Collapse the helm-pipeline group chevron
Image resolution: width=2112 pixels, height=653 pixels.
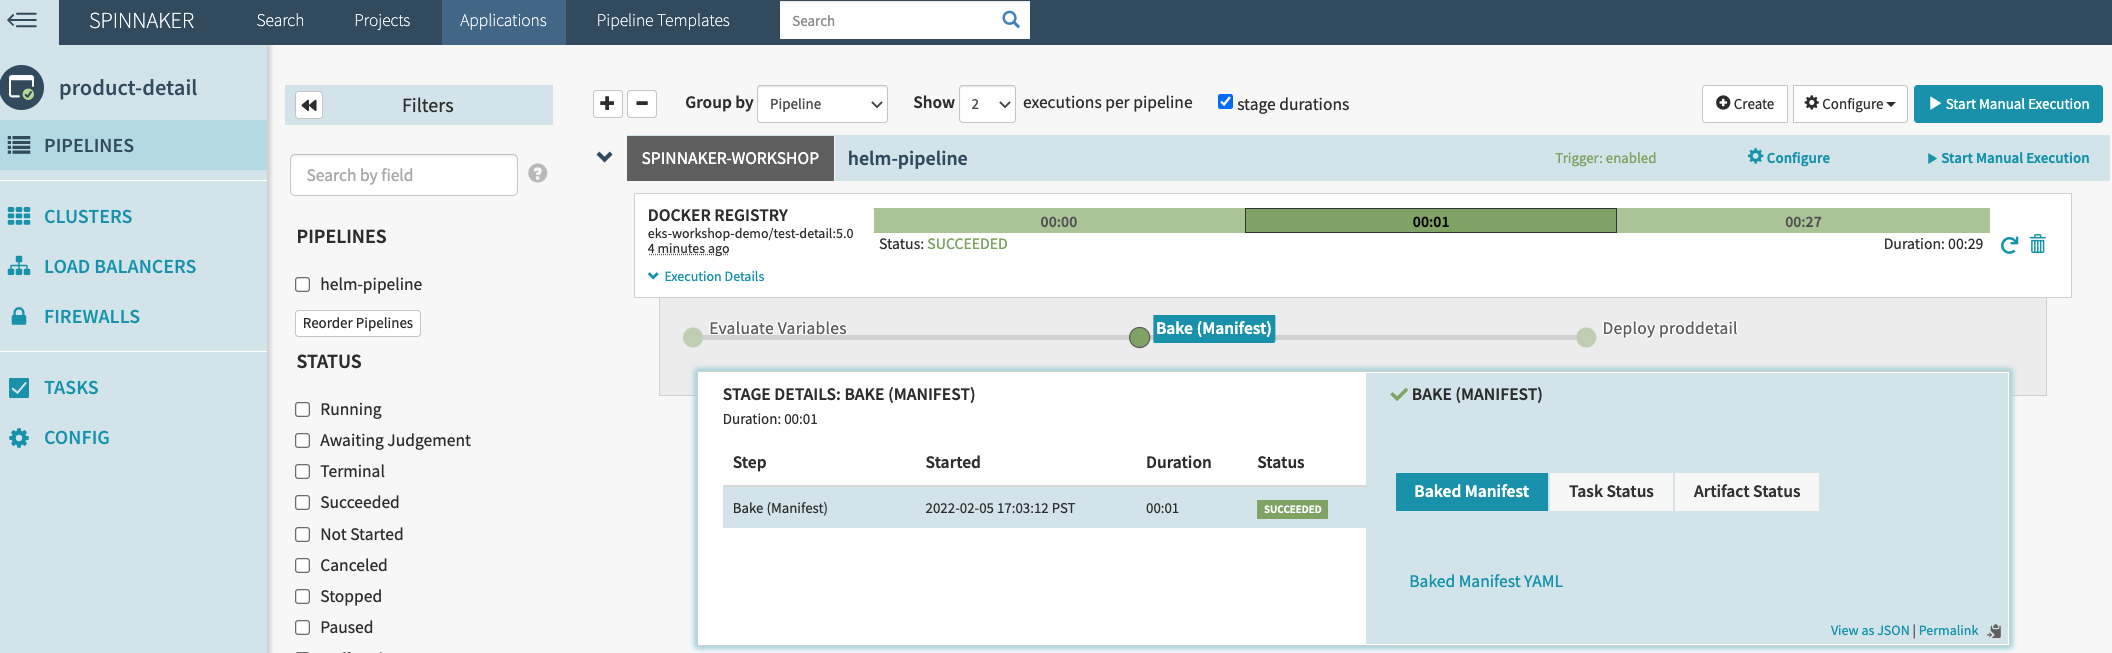tap(604, 157)
